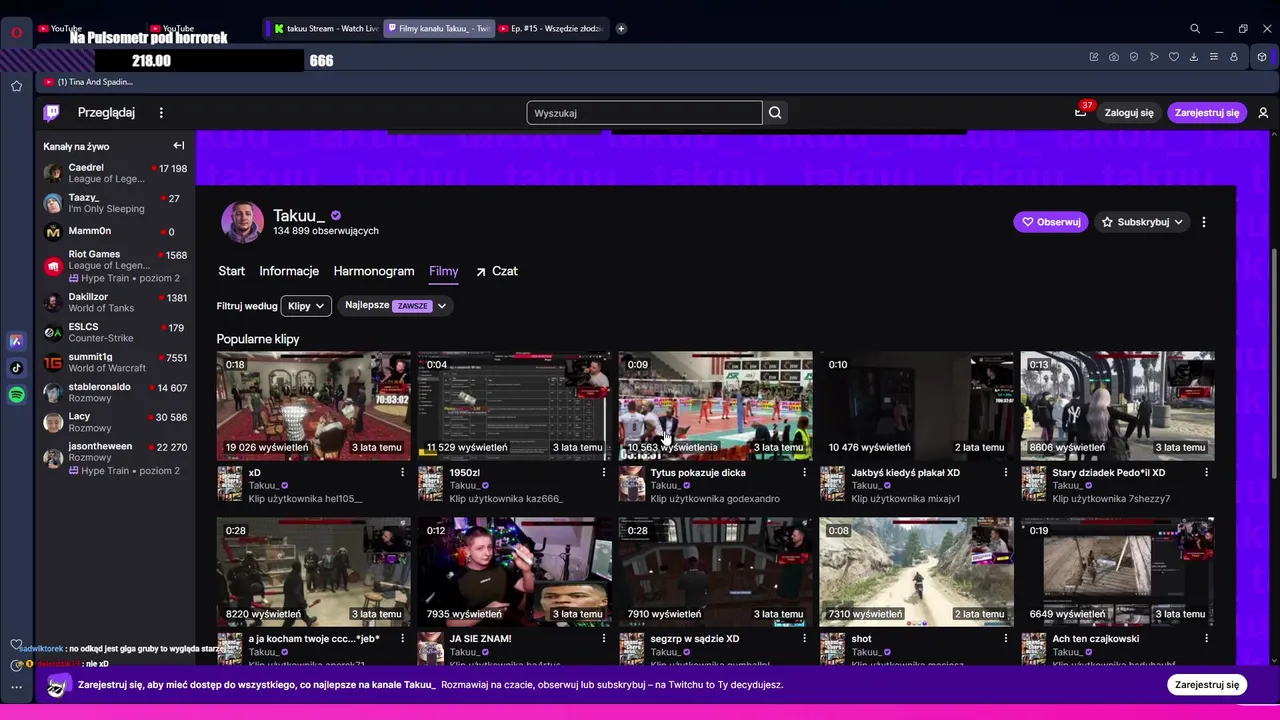
Task: Switch to the Start channel tab
Action: (x=231, y=271)
